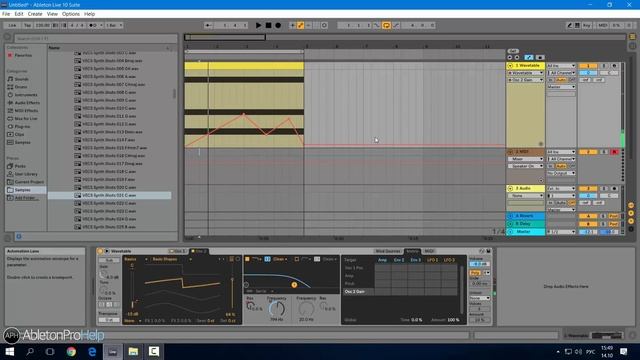
Task: Click the Arrangement Record button
Action: tap(278, 25)
